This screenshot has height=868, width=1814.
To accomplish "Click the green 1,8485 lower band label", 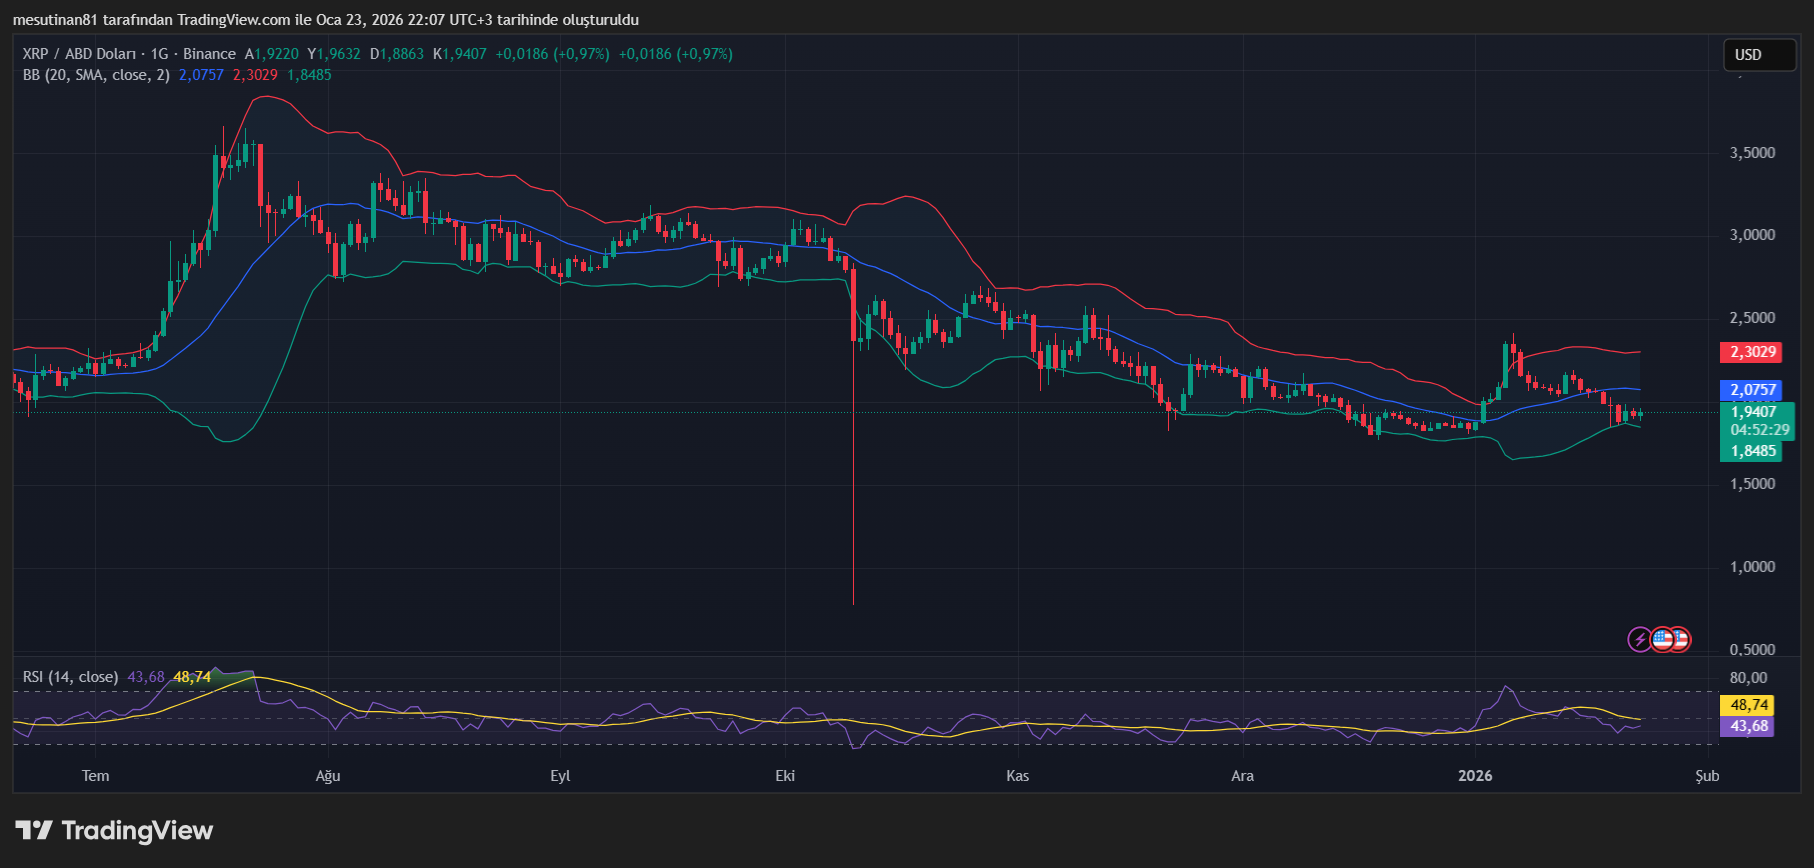I will pos(1754,451).
